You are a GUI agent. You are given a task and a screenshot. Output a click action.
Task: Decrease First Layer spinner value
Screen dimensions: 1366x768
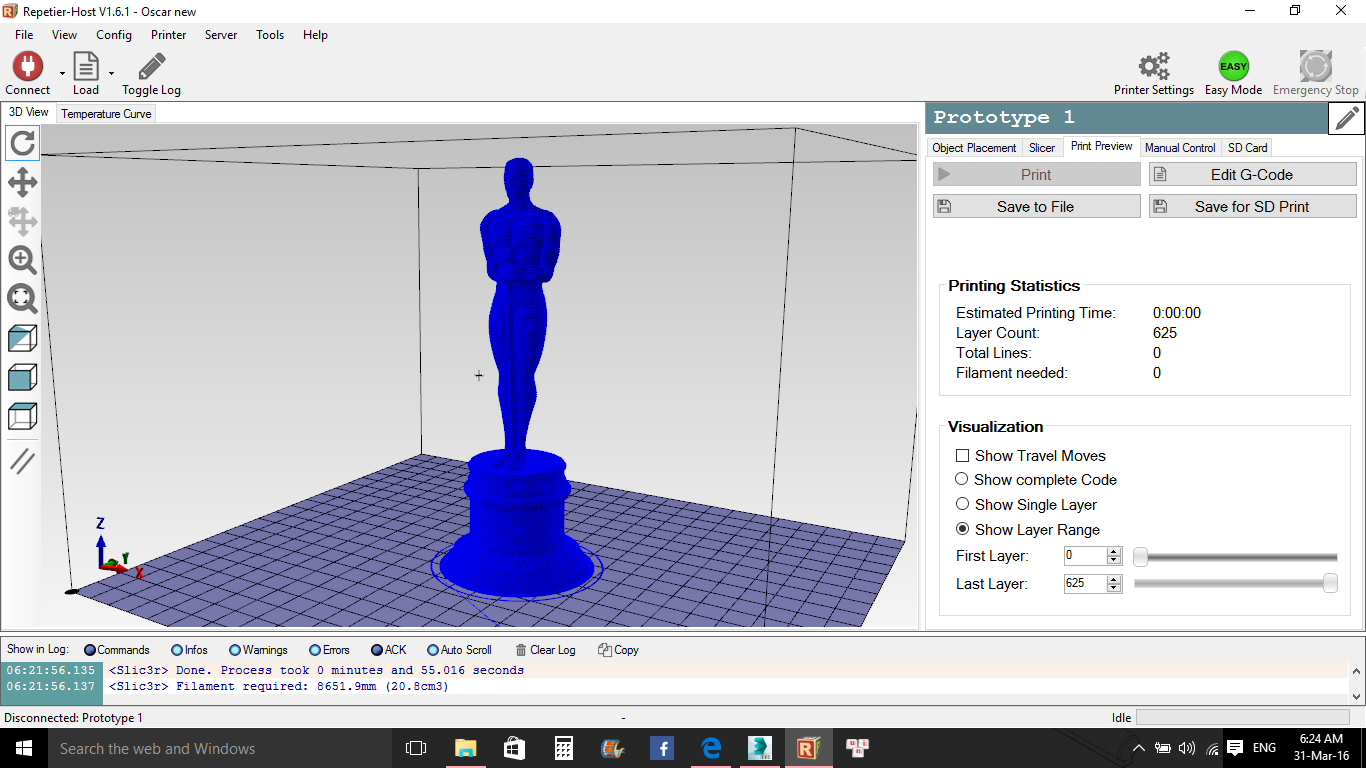click(1114, 560)
